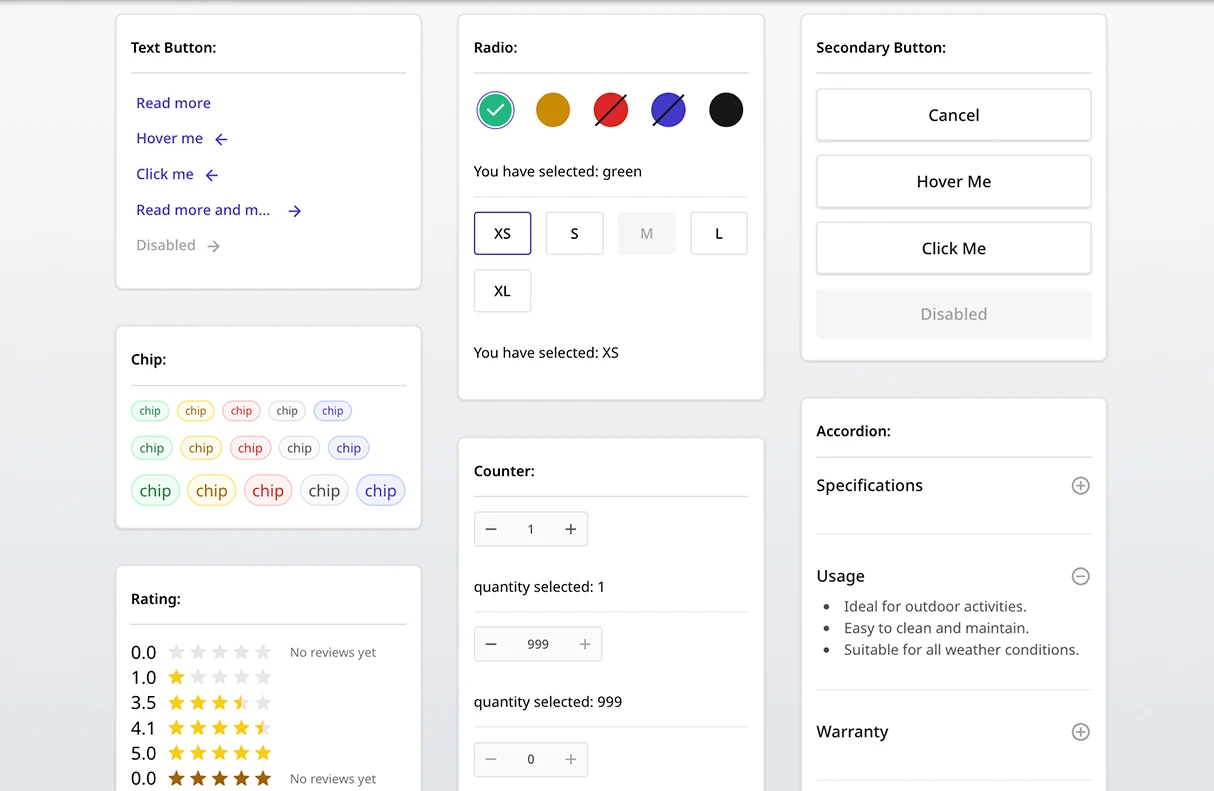This screenshot has width=1214, height=791.
Task: Click the right arrow beside Read more and m...
Action: click(x=294, y=211)
